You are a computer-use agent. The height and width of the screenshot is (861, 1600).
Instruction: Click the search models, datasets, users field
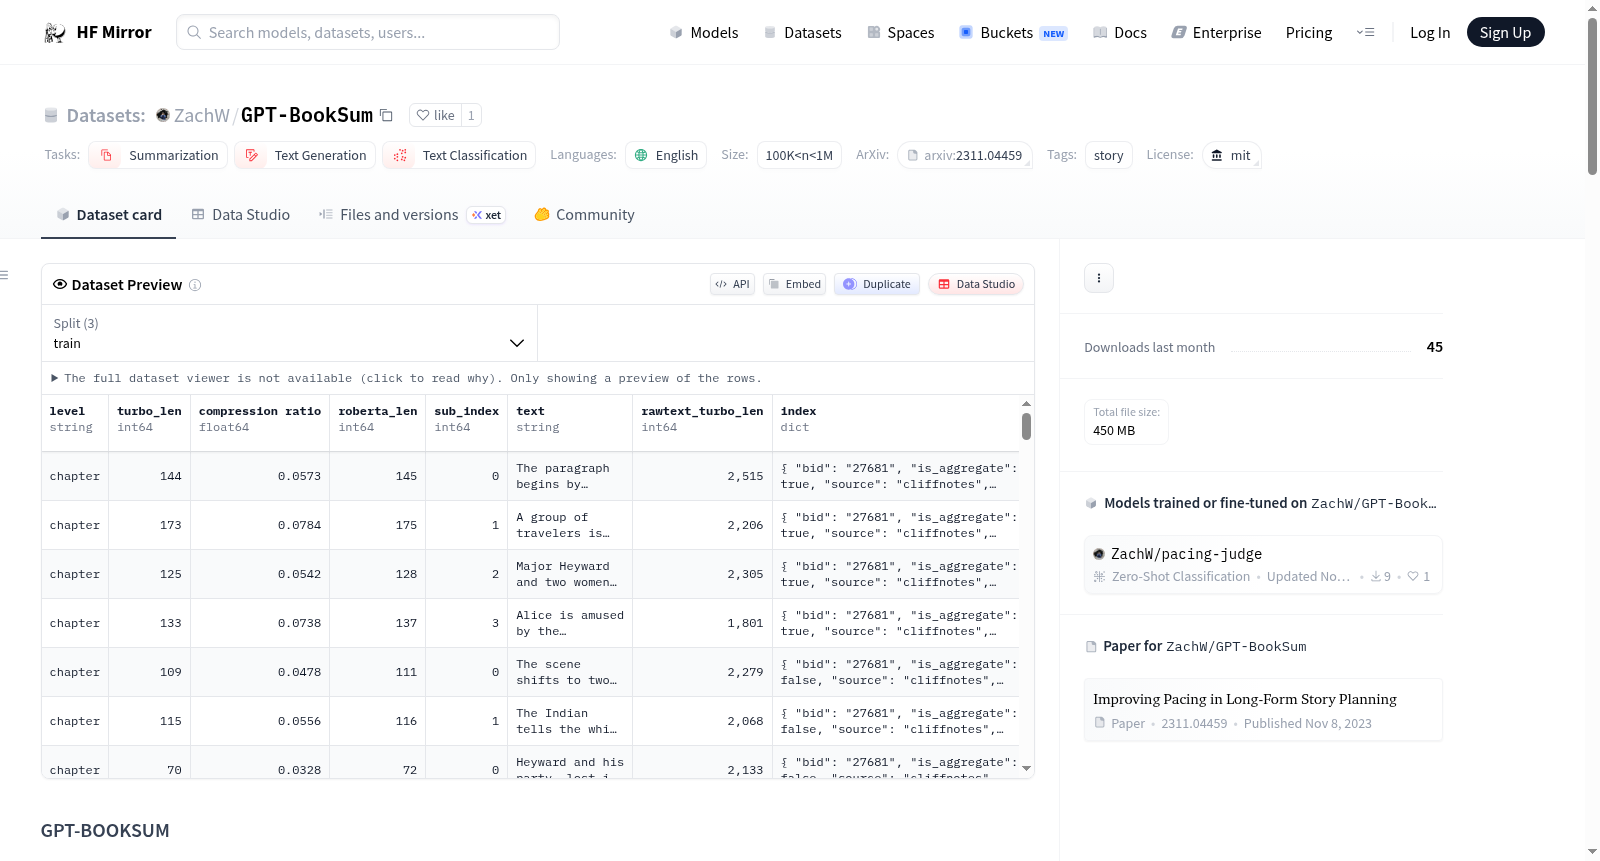[368, 32]
